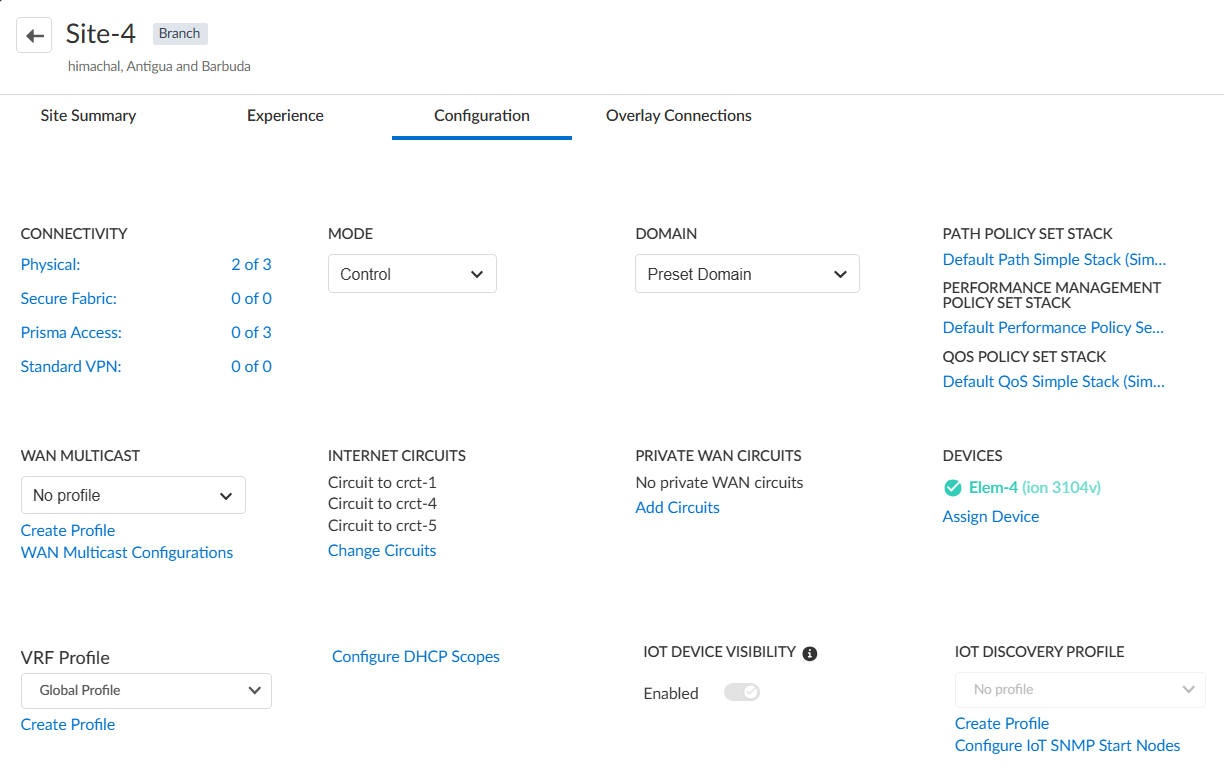Open the WAN Multicast Configurations link

tap(127, 552)
